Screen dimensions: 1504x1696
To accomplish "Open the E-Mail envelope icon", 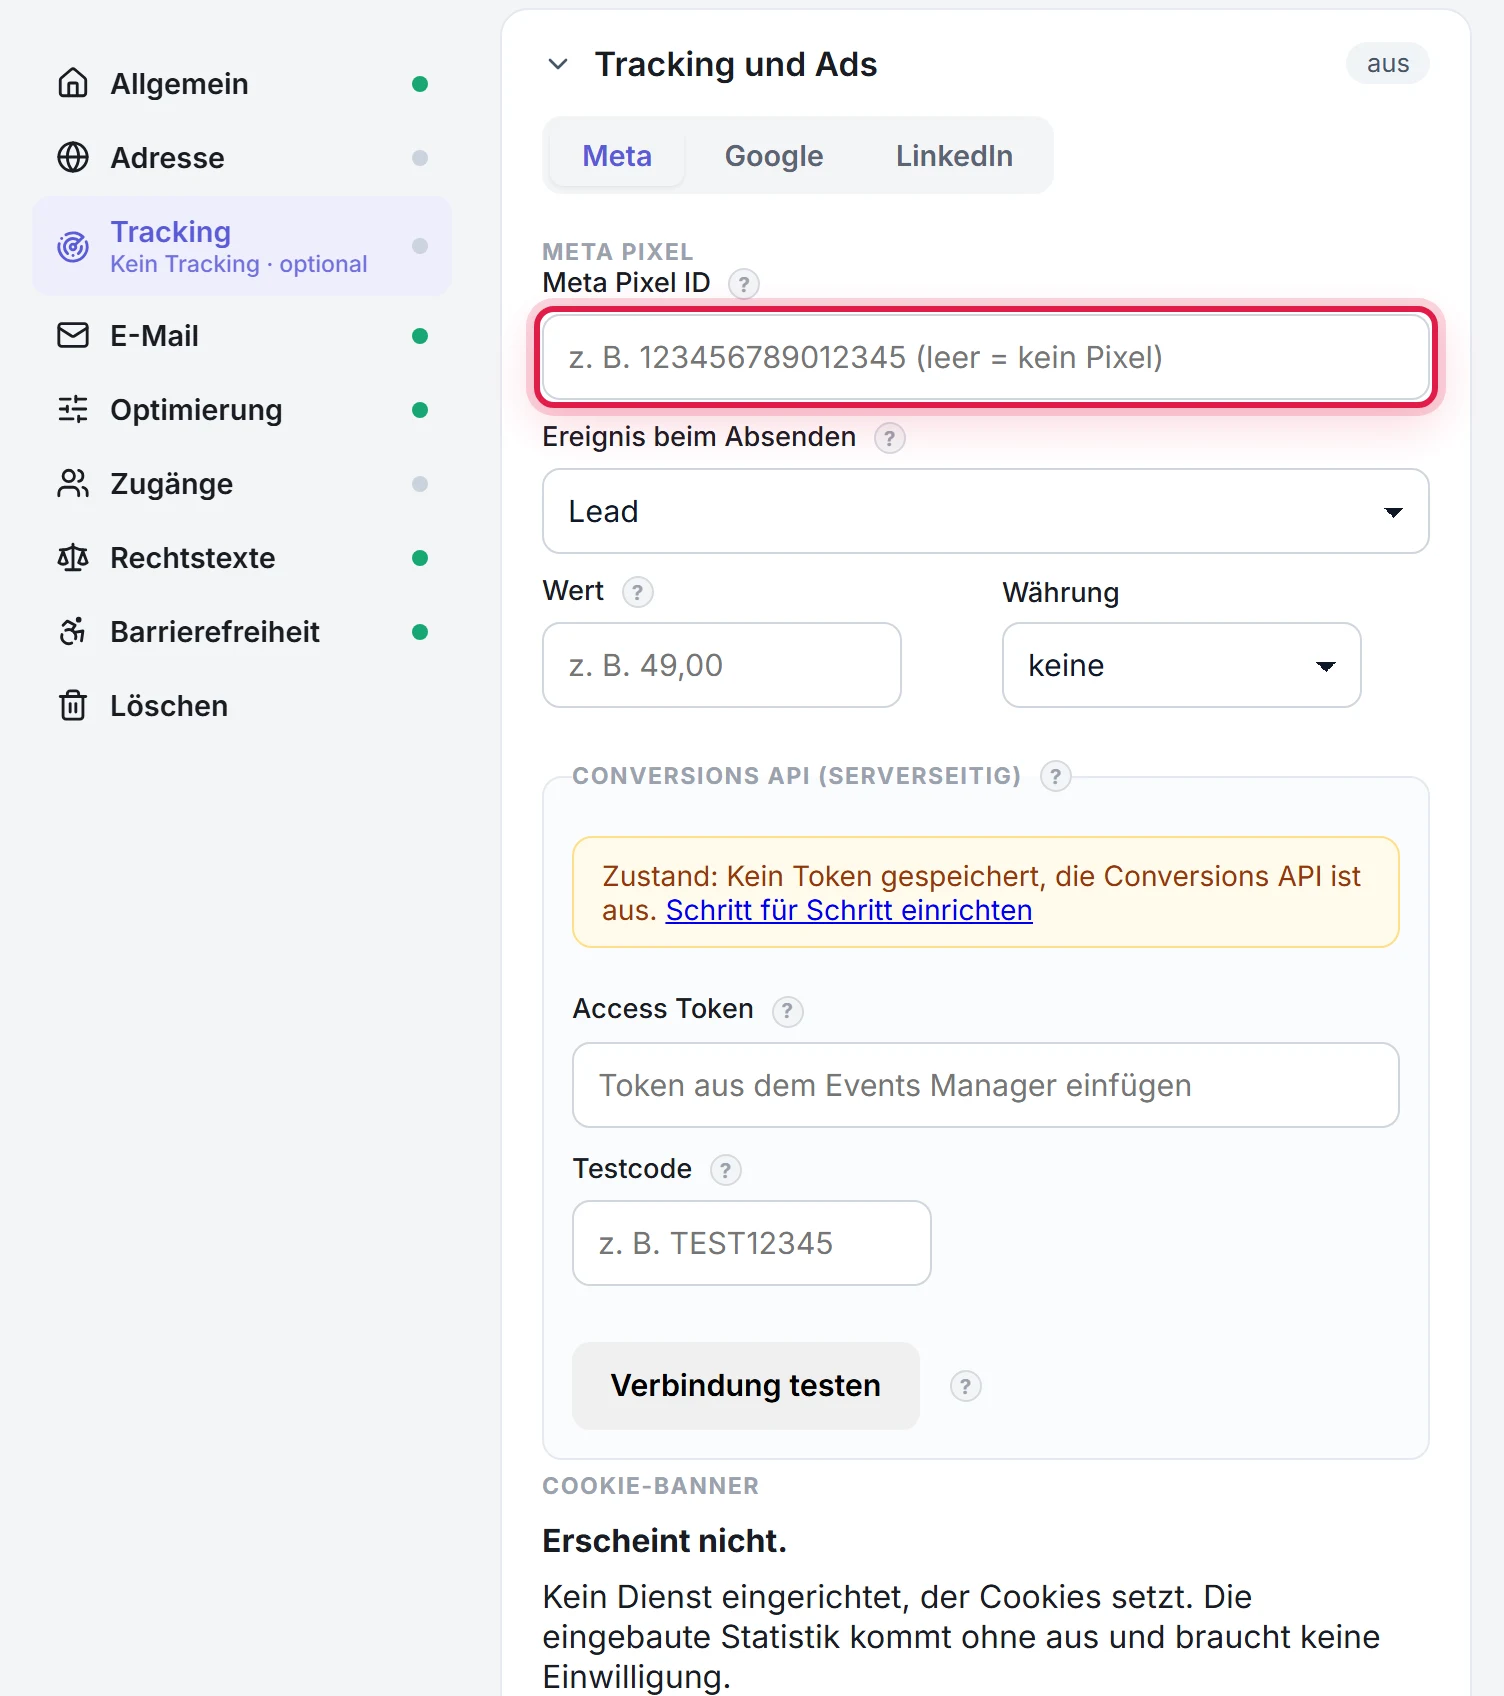I will (x=73, y=335).
